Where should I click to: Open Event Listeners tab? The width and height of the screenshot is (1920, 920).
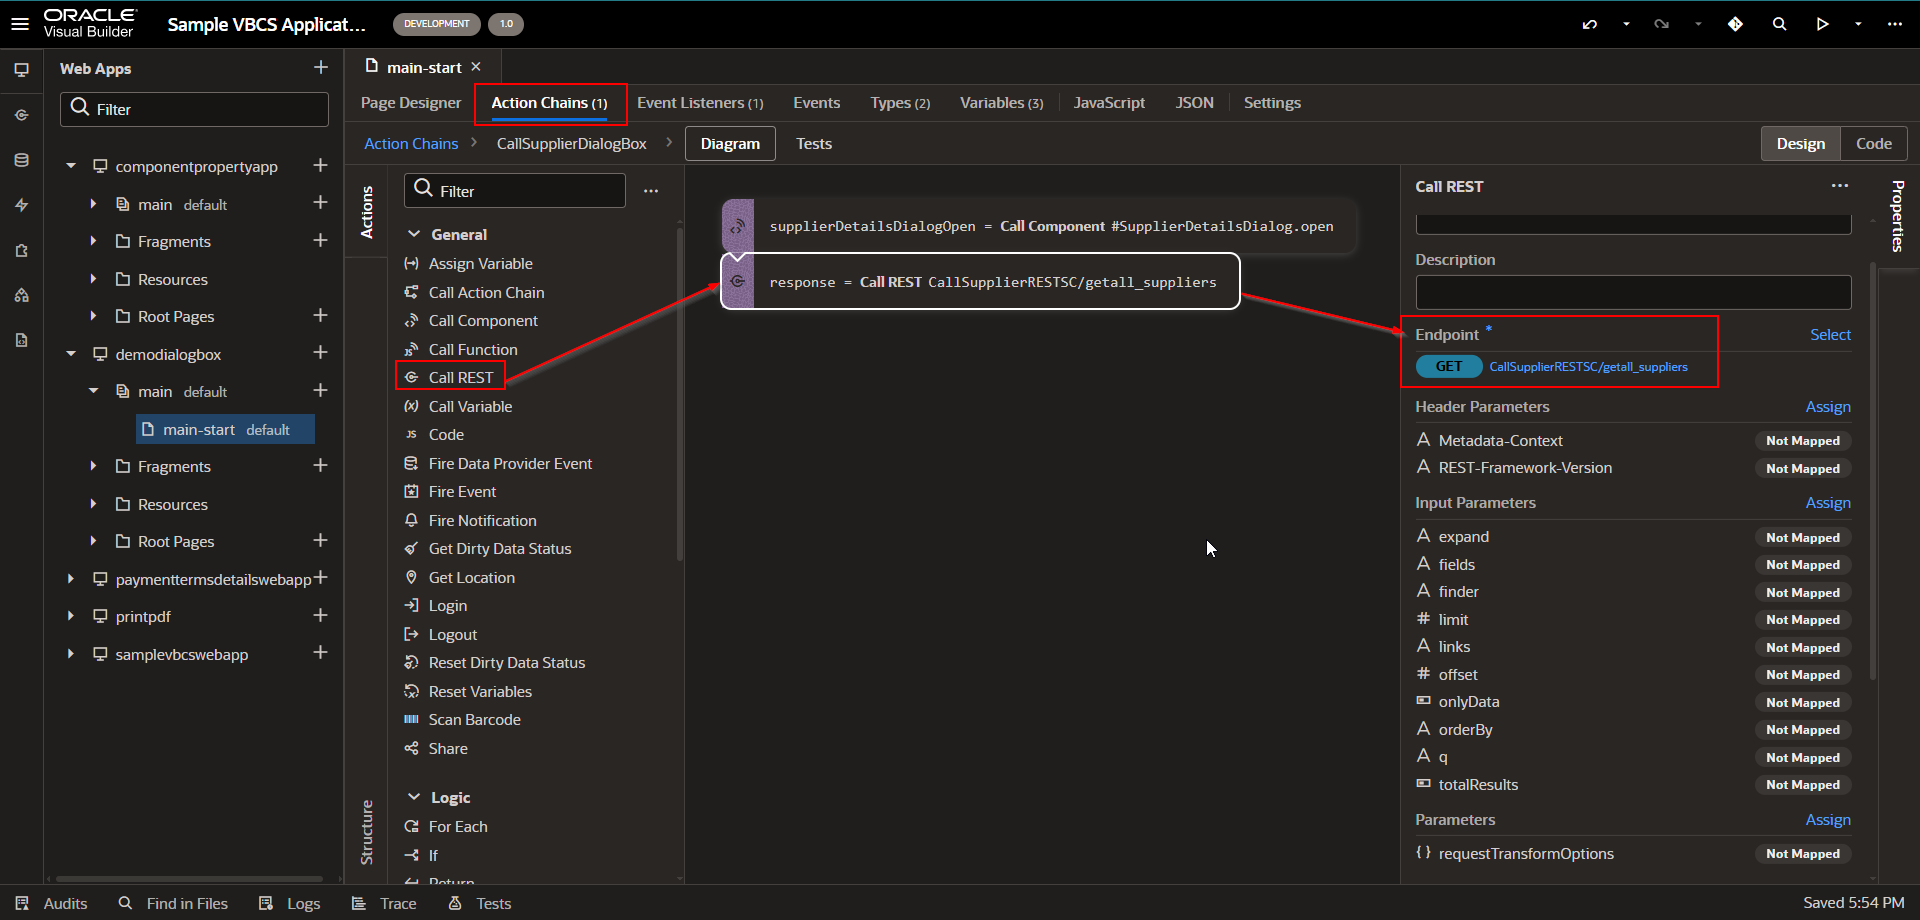pyautogui.click(x=700, y=103)
